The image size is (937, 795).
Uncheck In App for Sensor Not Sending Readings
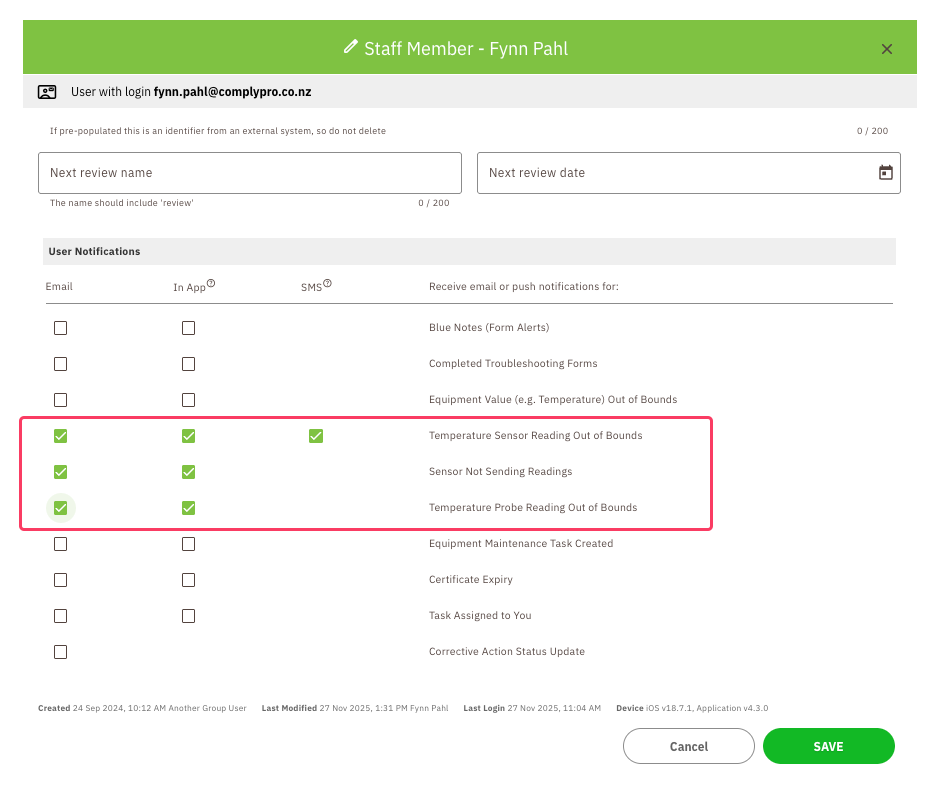(188, 472)
